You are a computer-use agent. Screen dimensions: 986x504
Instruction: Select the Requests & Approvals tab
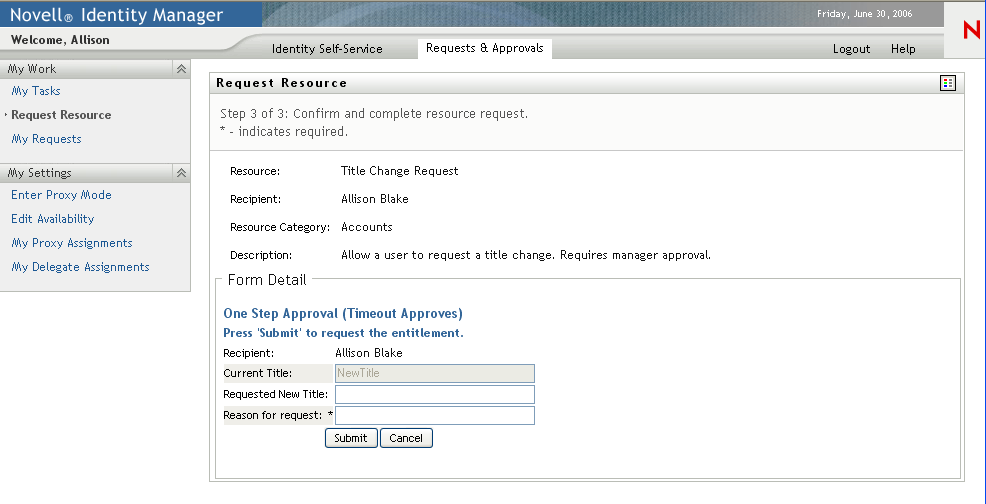coord(484,48)
